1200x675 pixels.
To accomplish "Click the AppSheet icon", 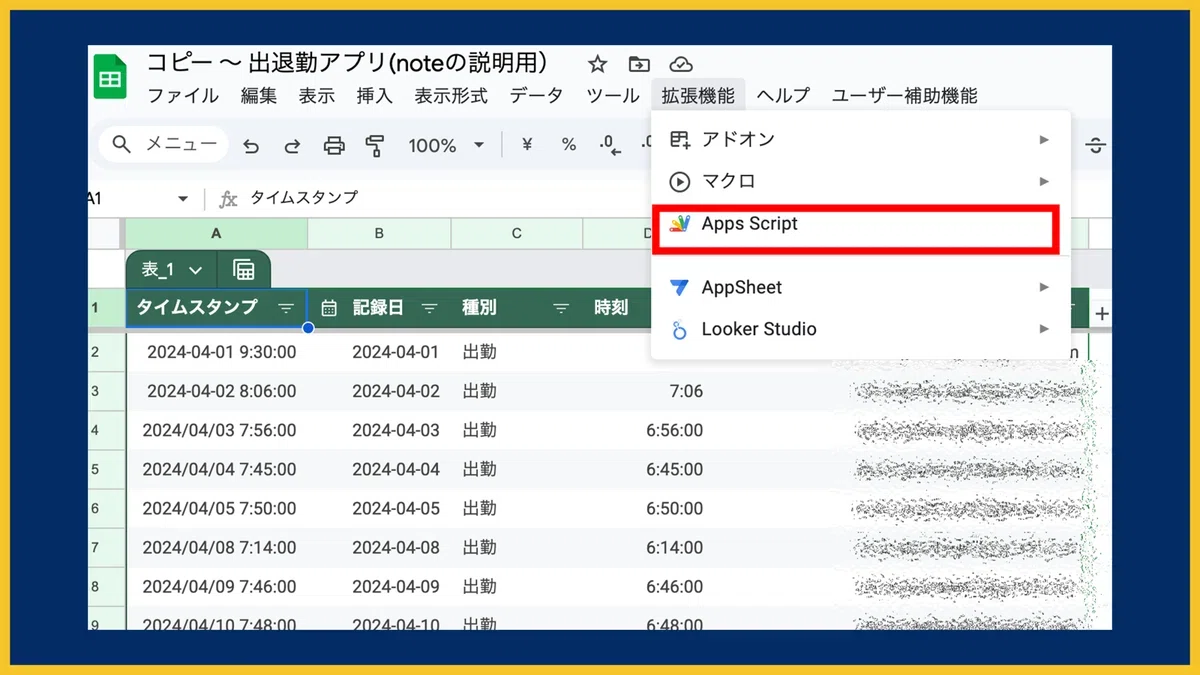I will 680,287.
